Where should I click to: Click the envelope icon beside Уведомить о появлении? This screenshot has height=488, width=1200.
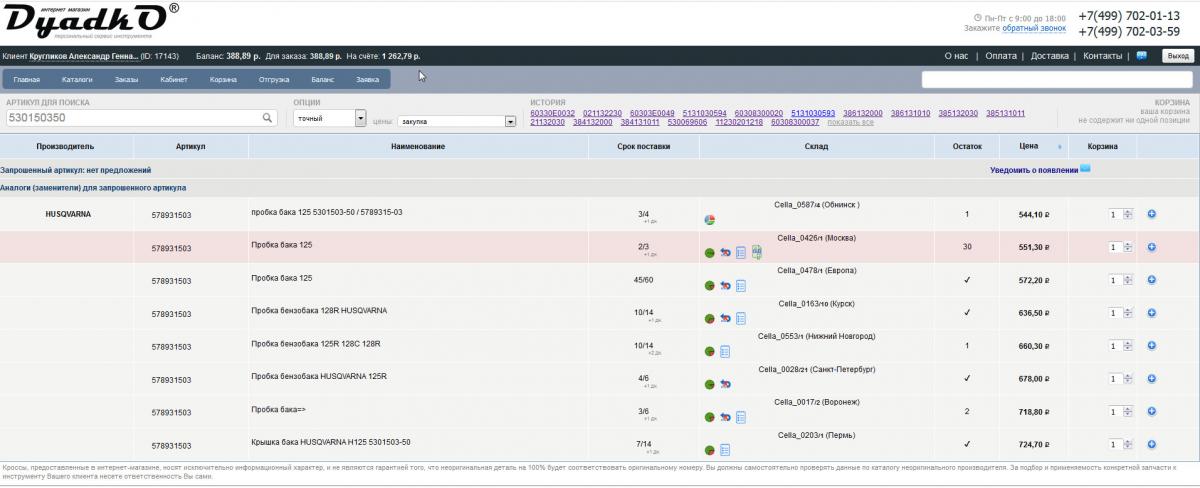click(x=1085, y=169)
